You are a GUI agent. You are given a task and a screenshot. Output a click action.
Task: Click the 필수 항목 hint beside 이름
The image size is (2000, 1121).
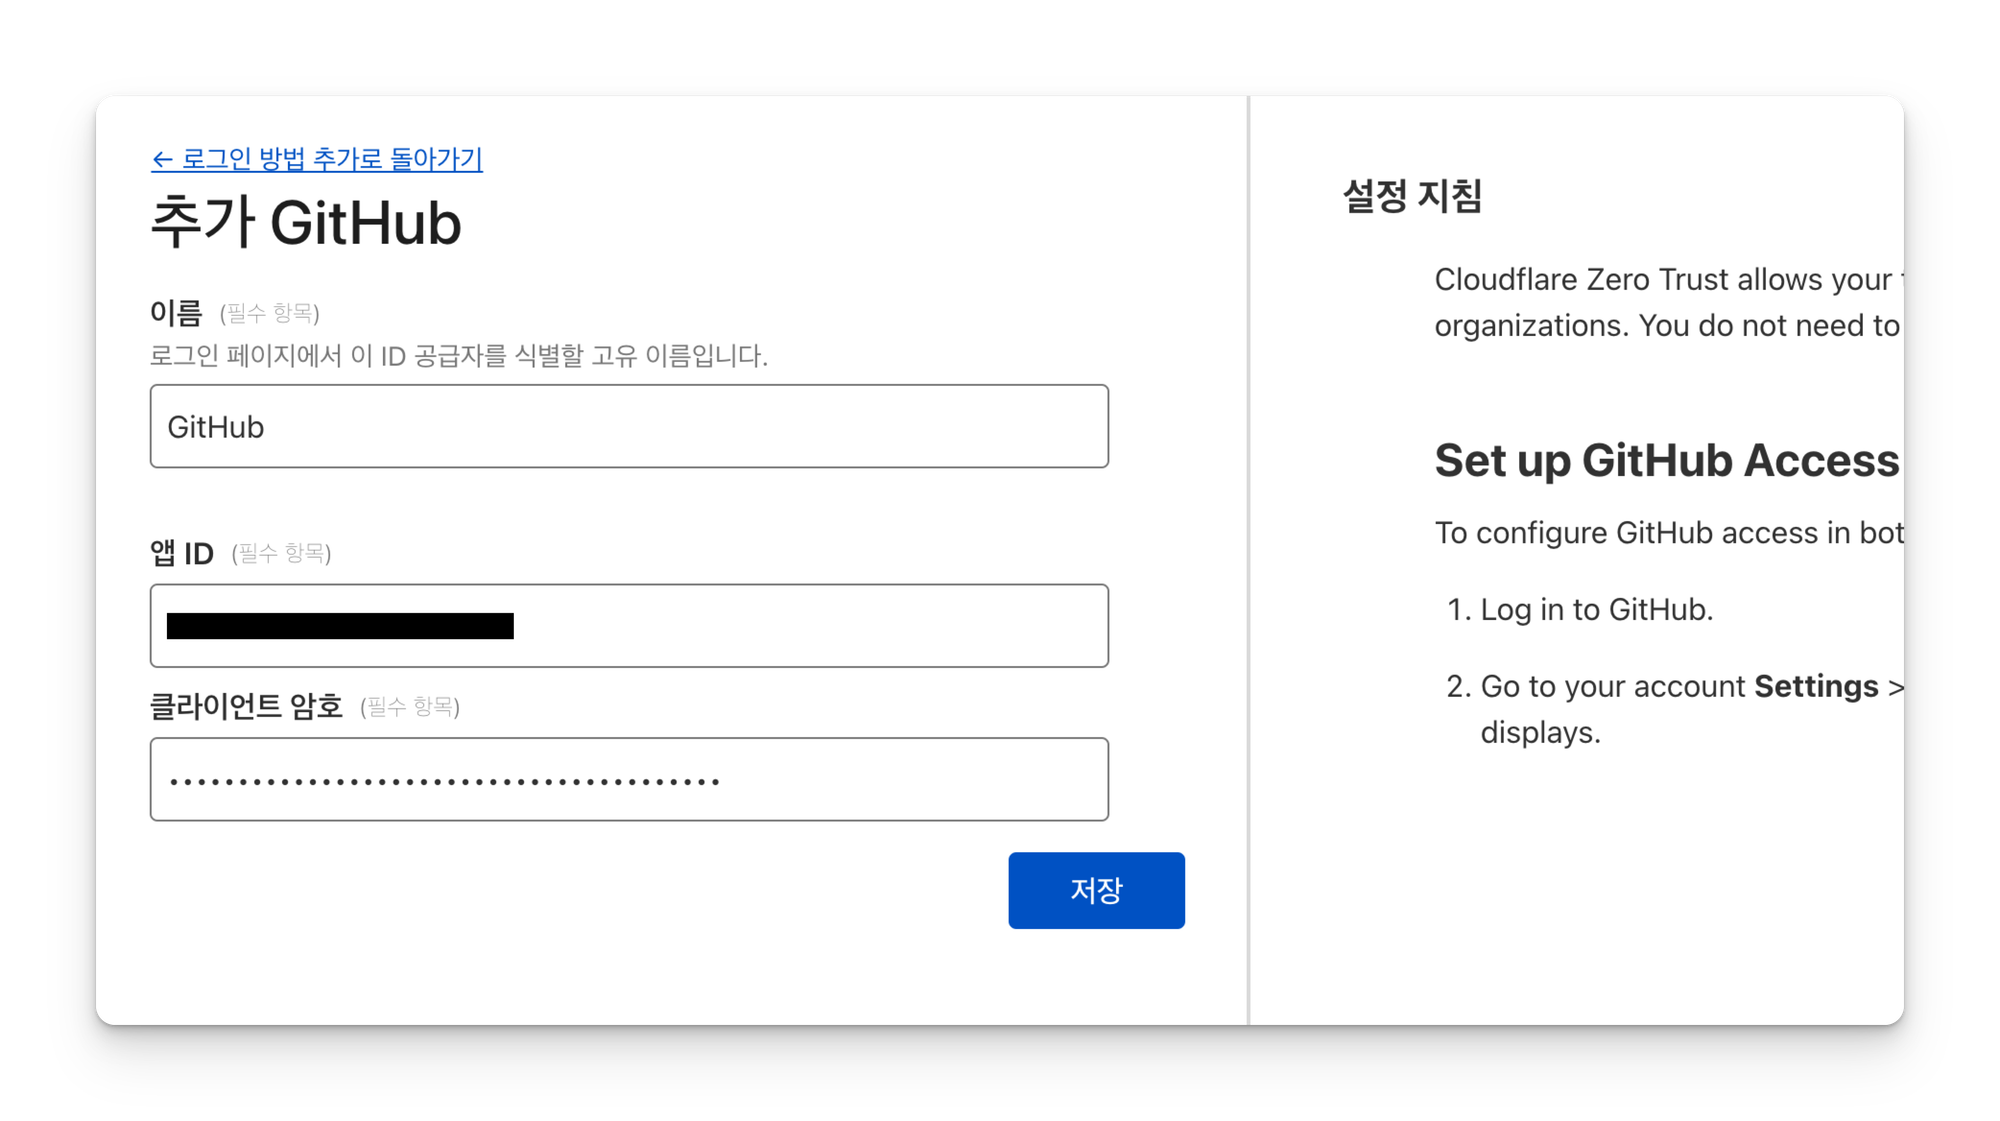(270, 314)
